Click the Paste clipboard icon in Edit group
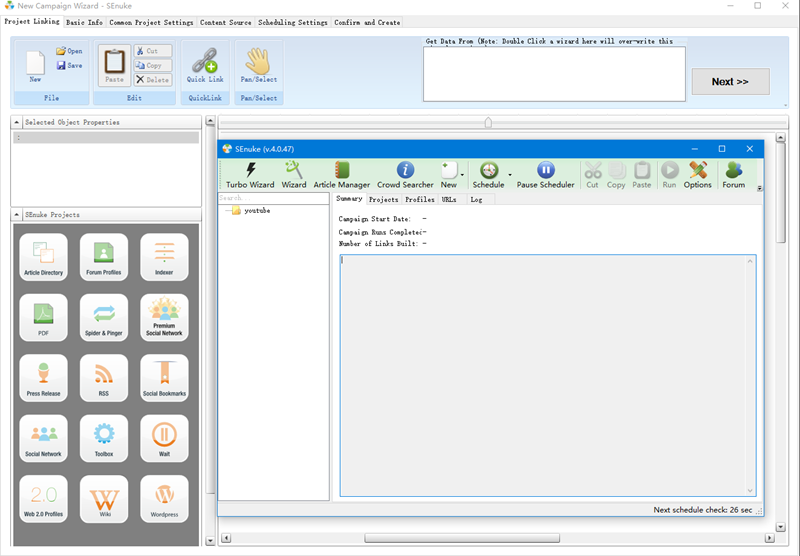This screenshot has height=556, width=800. 114,65
